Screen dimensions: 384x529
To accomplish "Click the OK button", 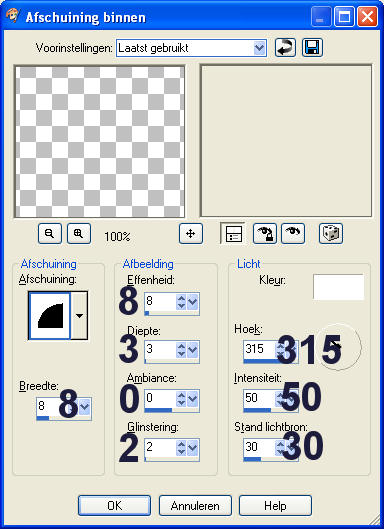I will pyautogui.click(x=114, y=505).
